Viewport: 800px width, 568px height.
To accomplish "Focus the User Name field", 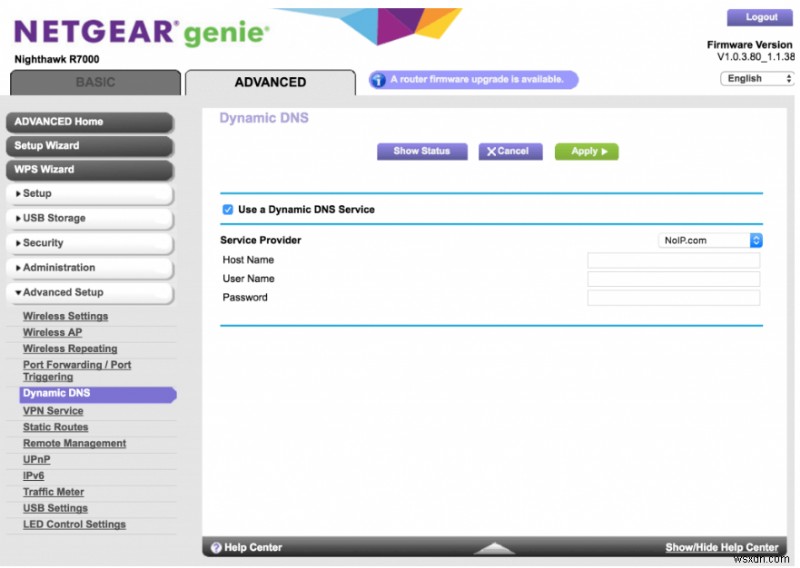I will point(673,279).
